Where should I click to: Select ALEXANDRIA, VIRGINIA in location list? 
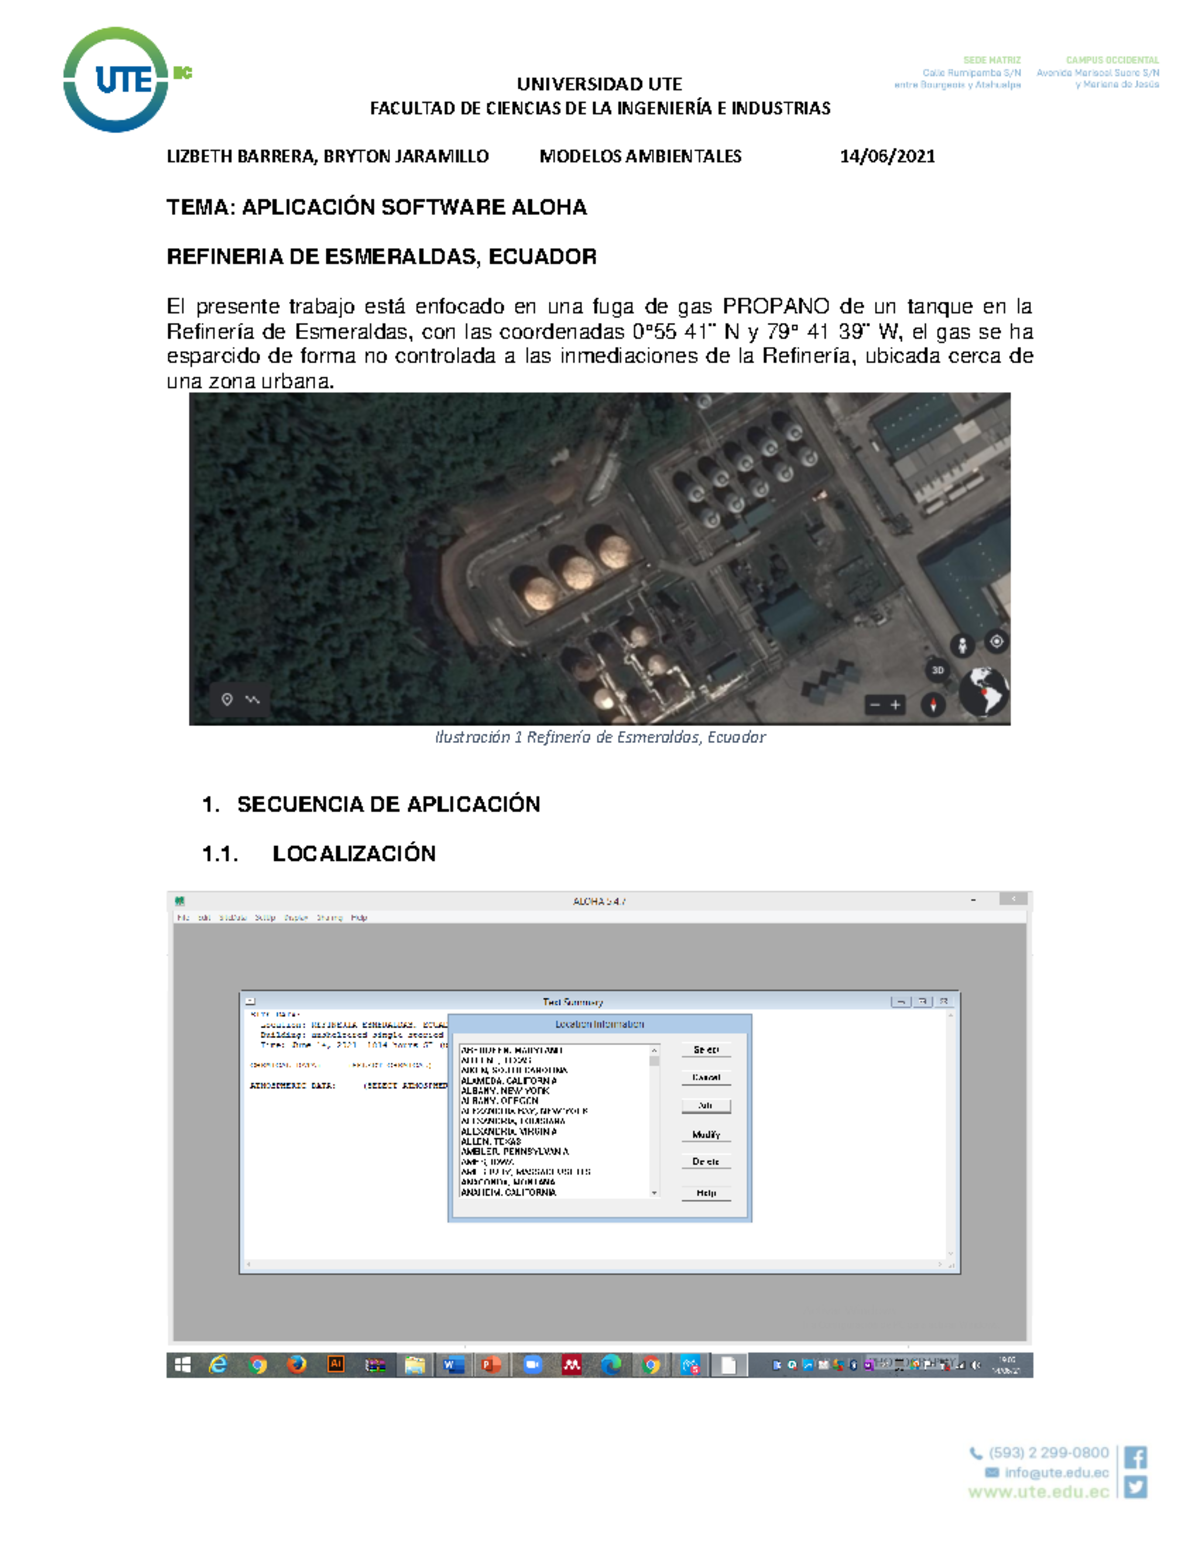click(508, 1131)
